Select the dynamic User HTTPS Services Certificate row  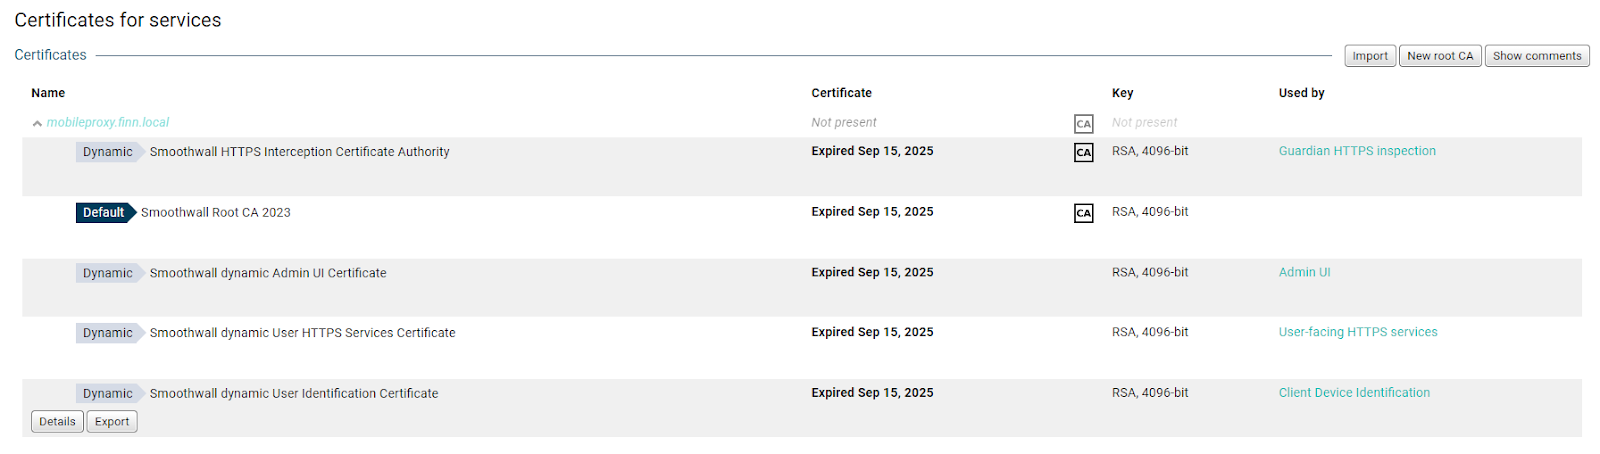tap(302, 333)
